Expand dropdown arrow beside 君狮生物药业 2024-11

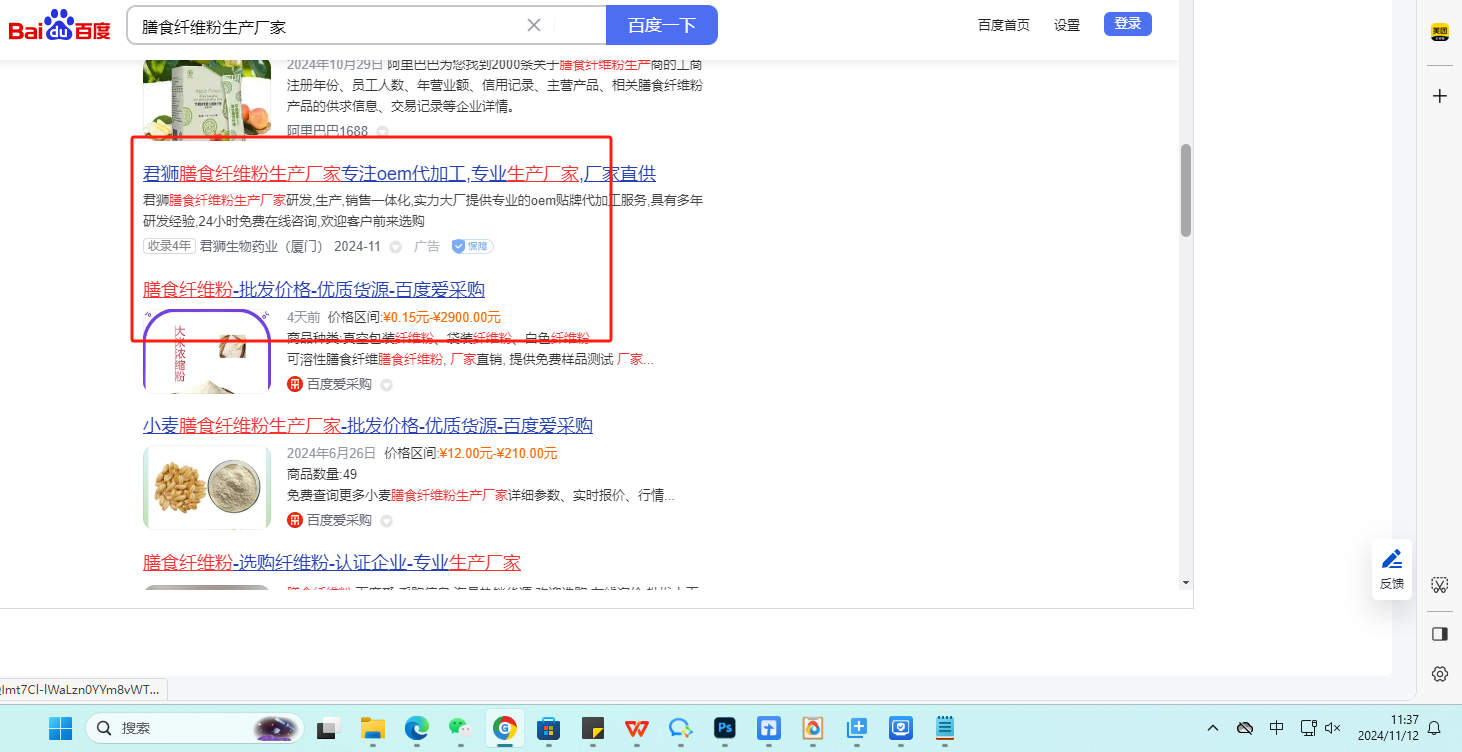396,247
